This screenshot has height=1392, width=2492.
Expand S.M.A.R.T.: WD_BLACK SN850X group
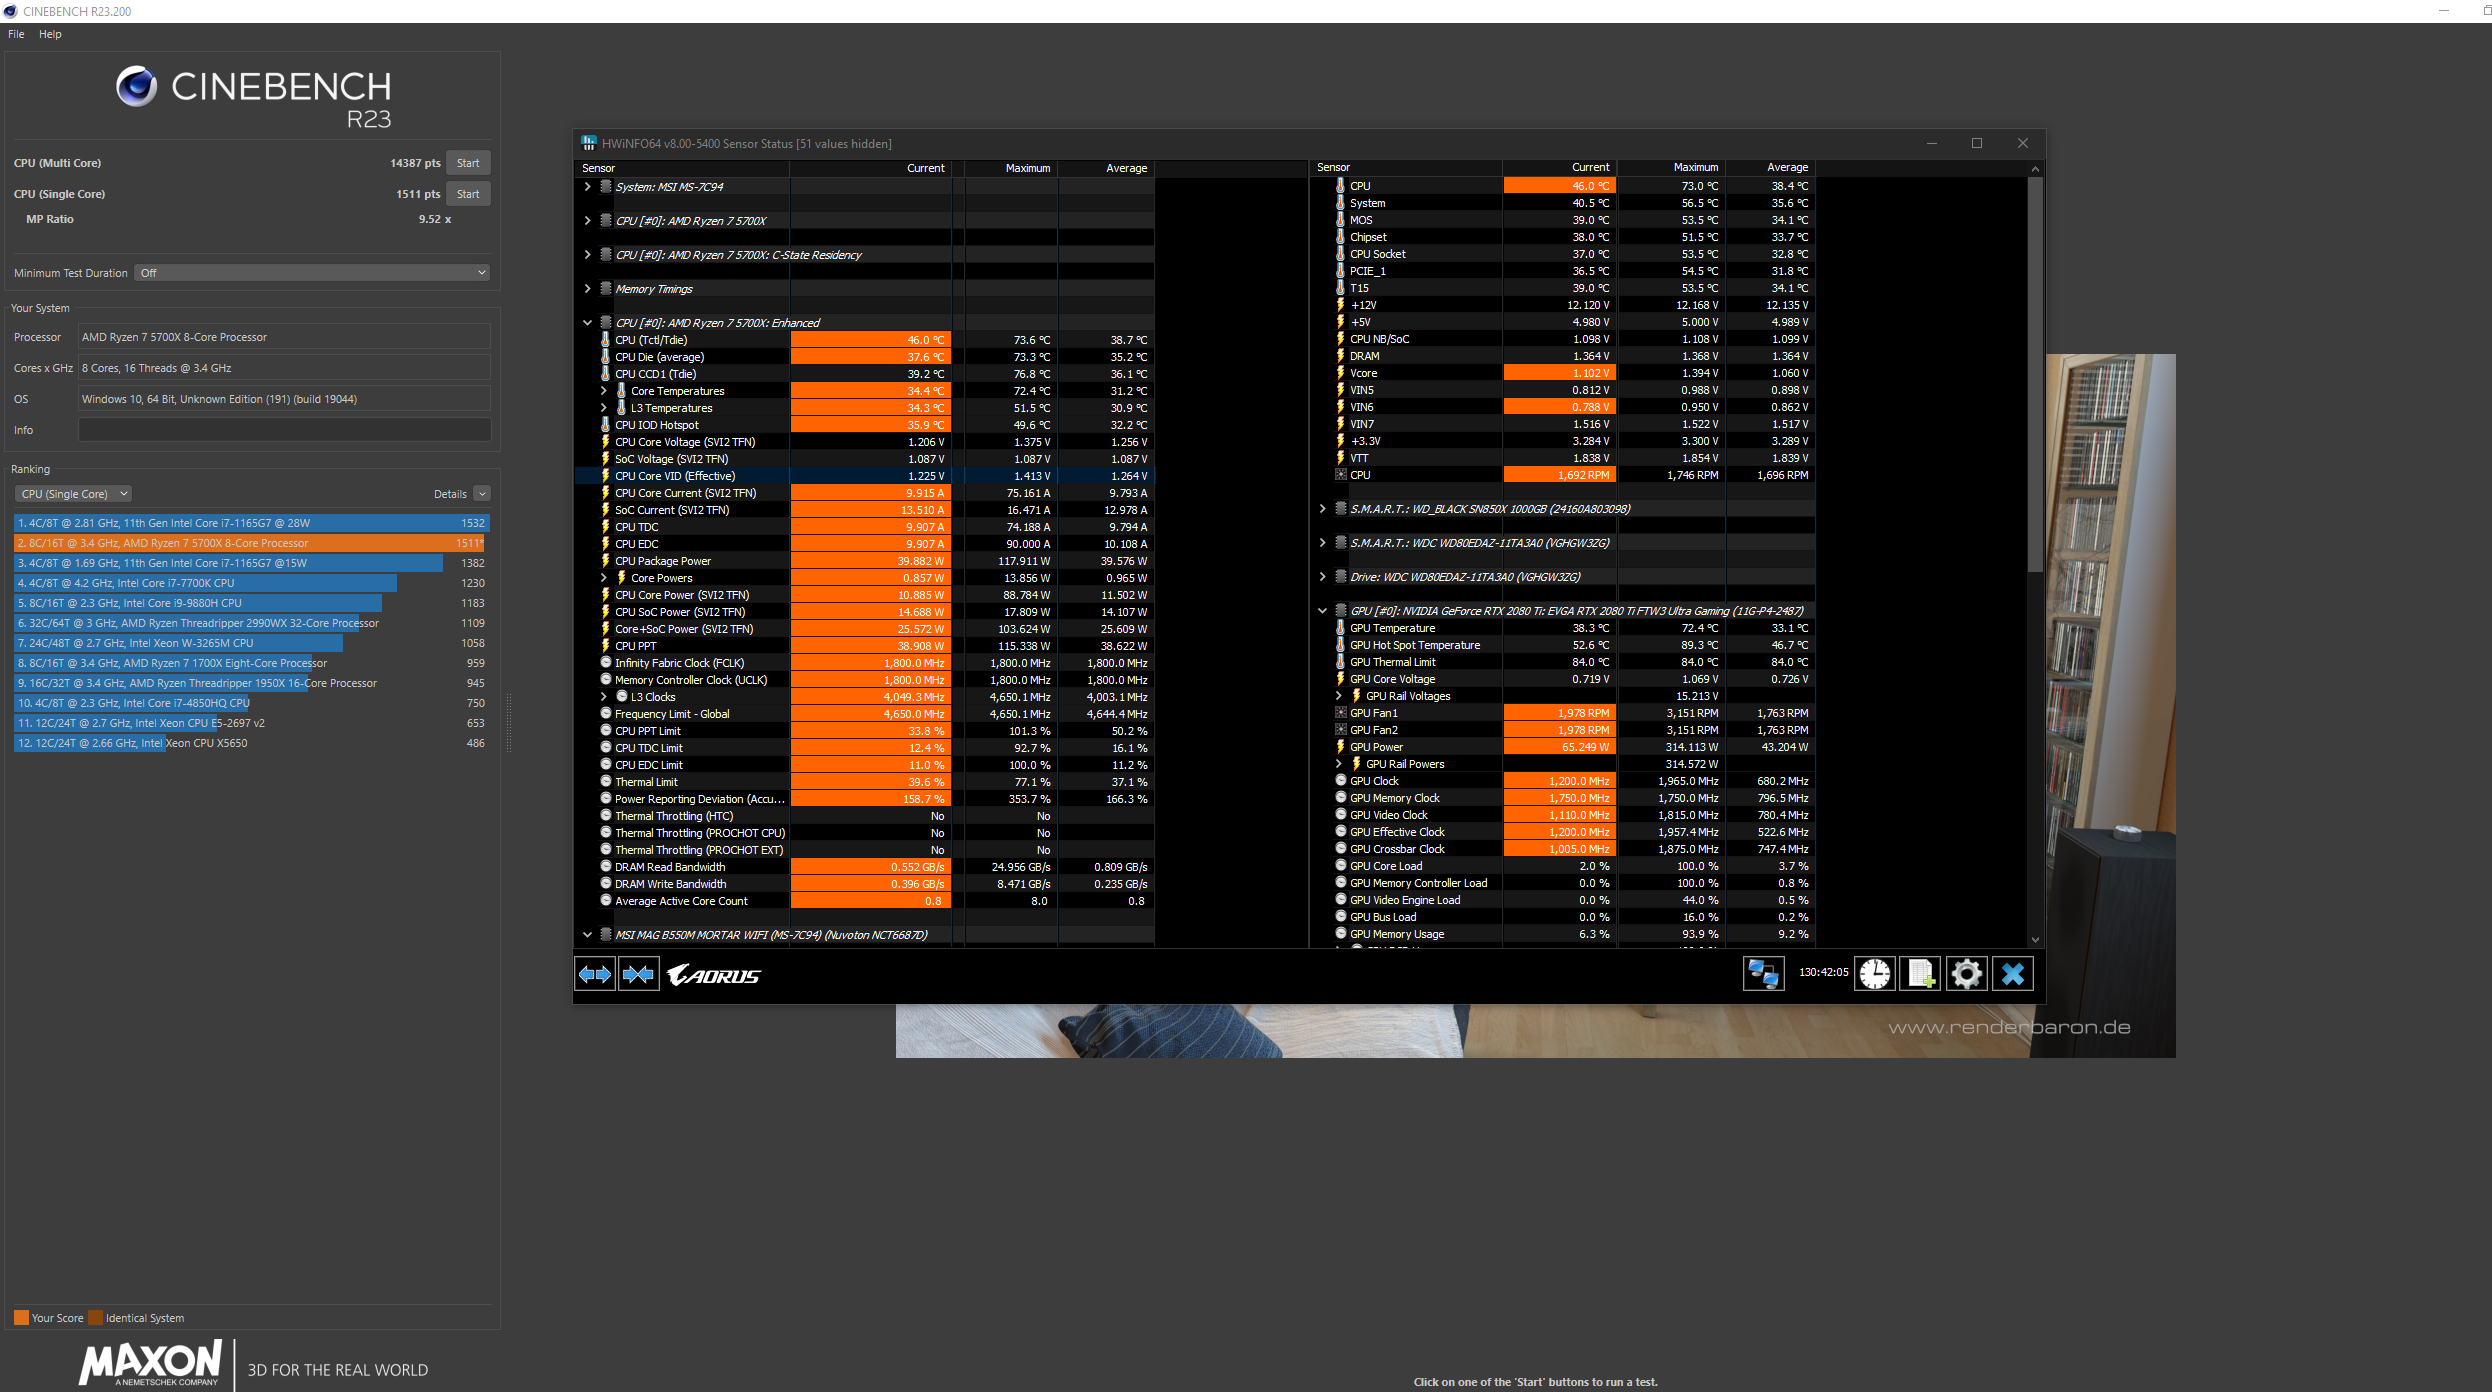point(1322,509)
